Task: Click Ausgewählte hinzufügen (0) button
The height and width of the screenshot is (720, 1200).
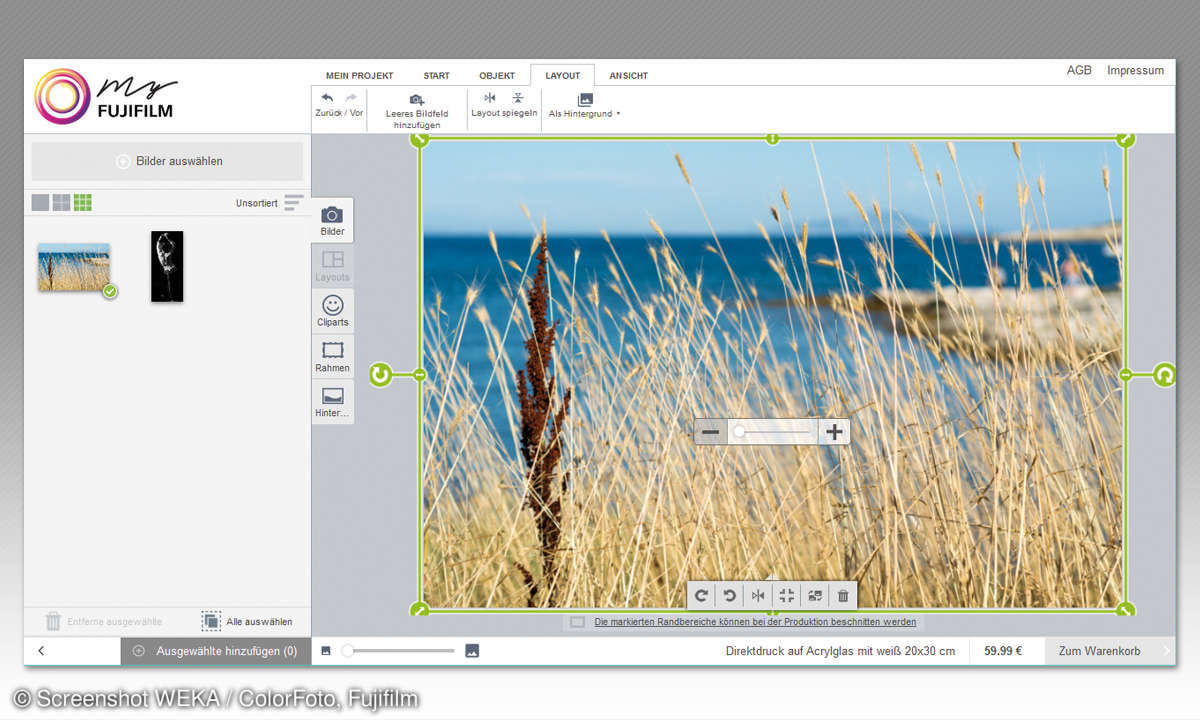Action: click(x=216, y=651)
